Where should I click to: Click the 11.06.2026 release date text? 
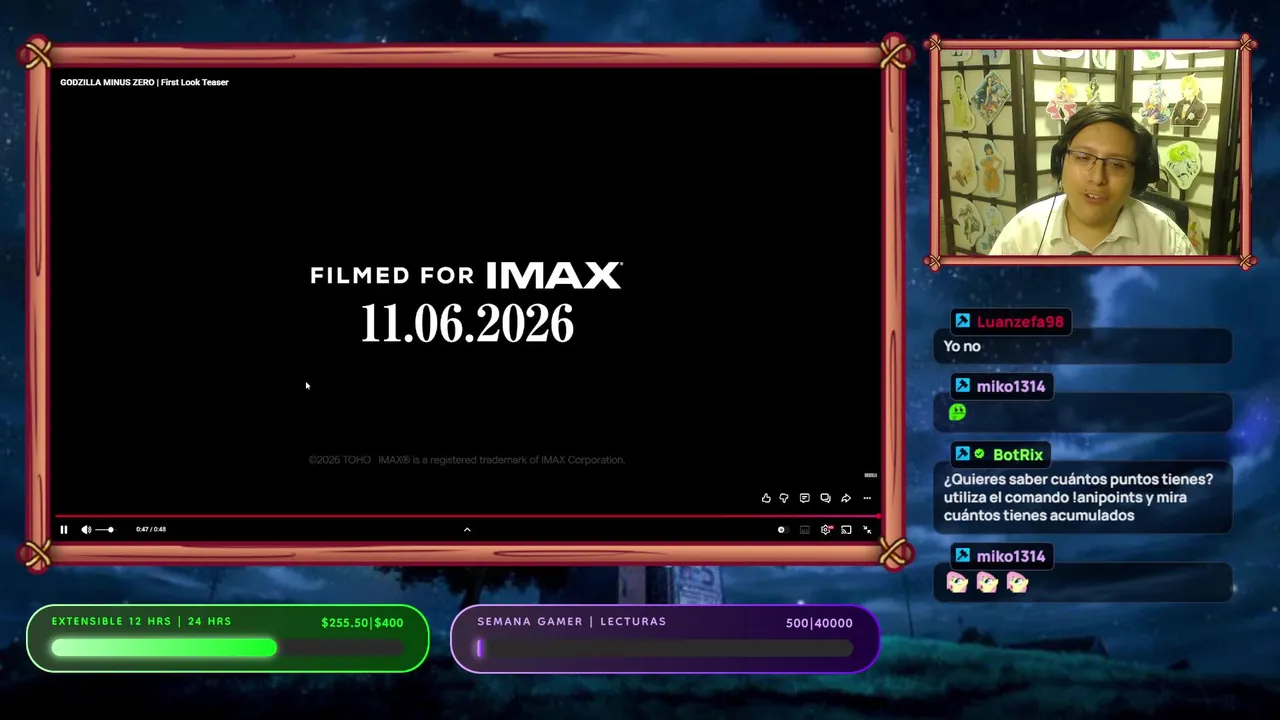[467, 324]
